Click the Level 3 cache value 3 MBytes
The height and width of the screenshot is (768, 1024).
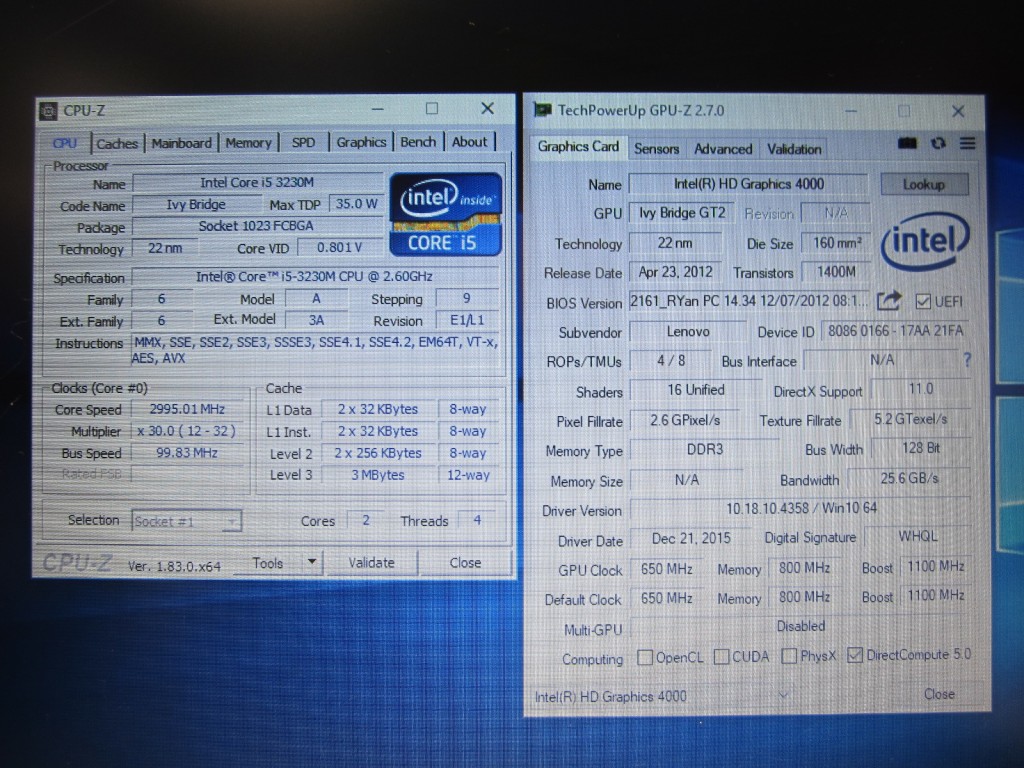377,475
